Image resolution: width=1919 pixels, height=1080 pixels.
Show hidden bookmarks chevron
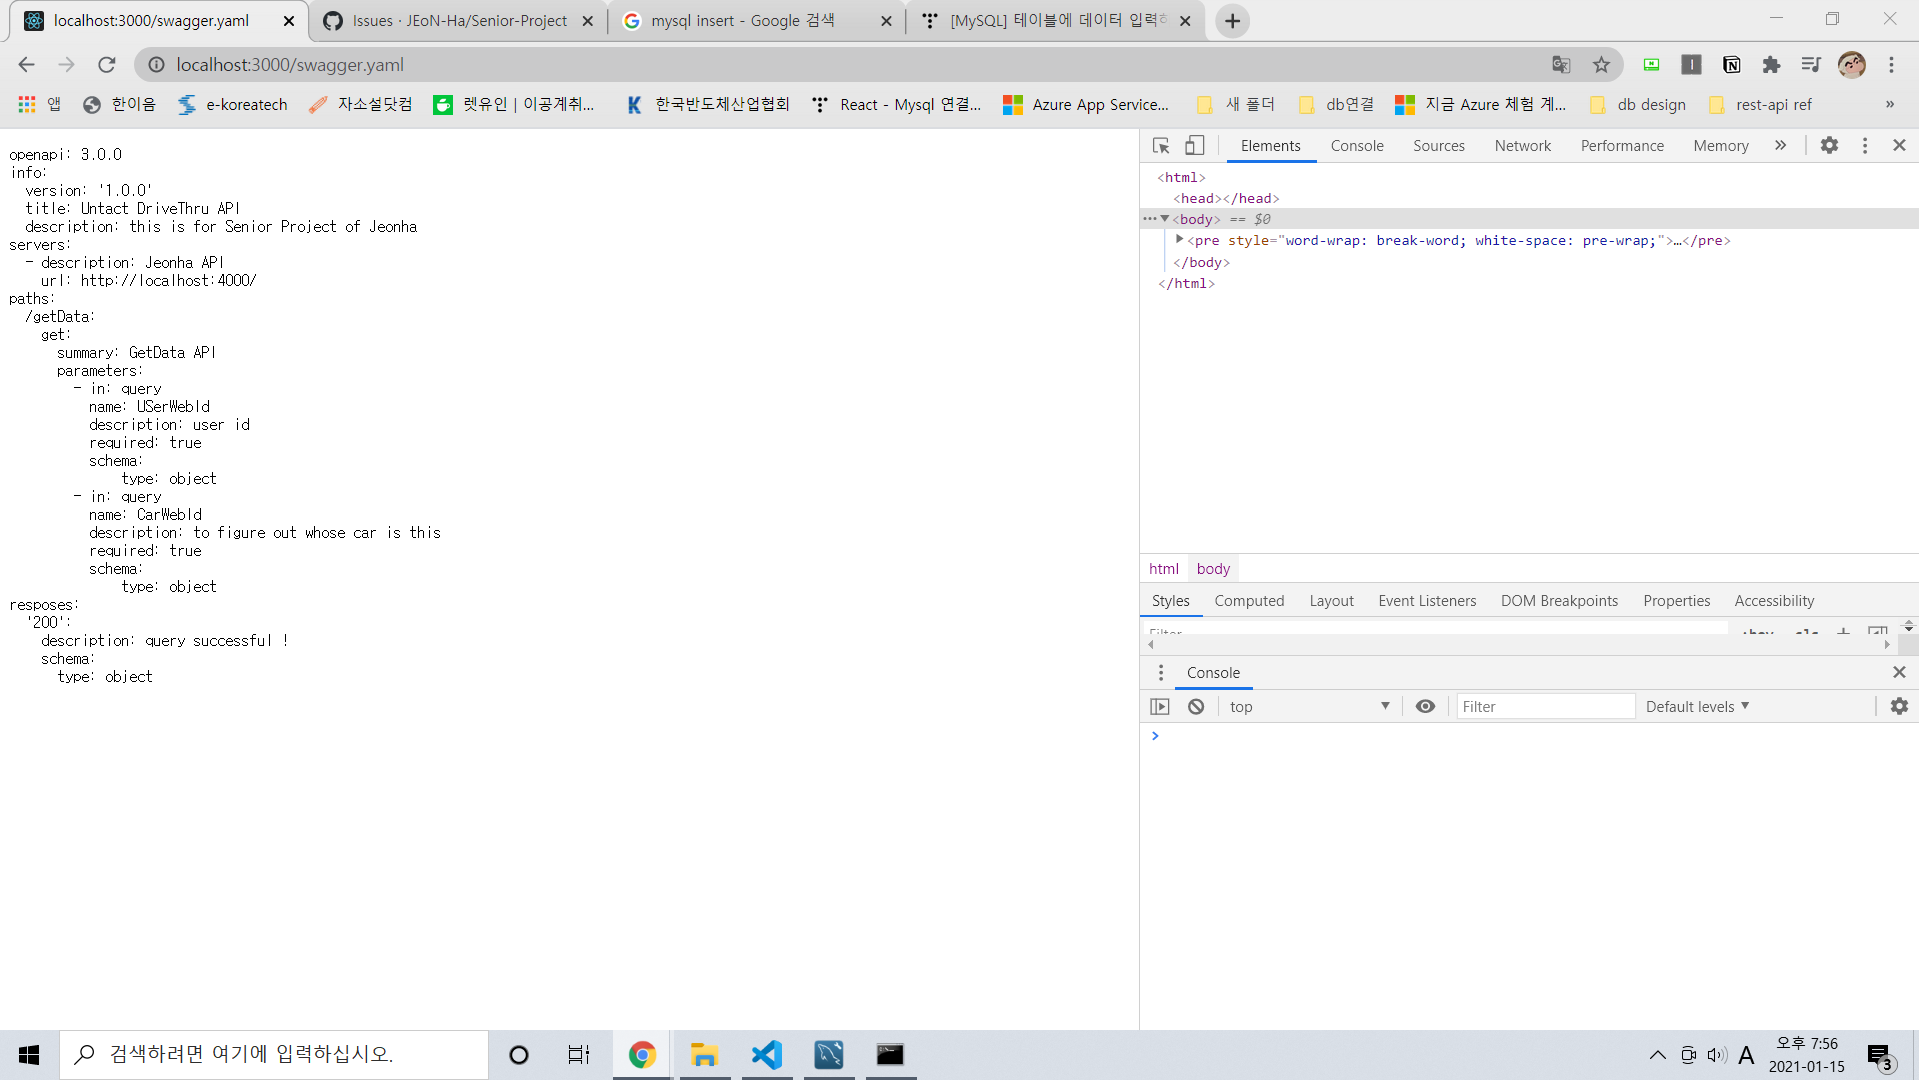(x=1889, y=105)
